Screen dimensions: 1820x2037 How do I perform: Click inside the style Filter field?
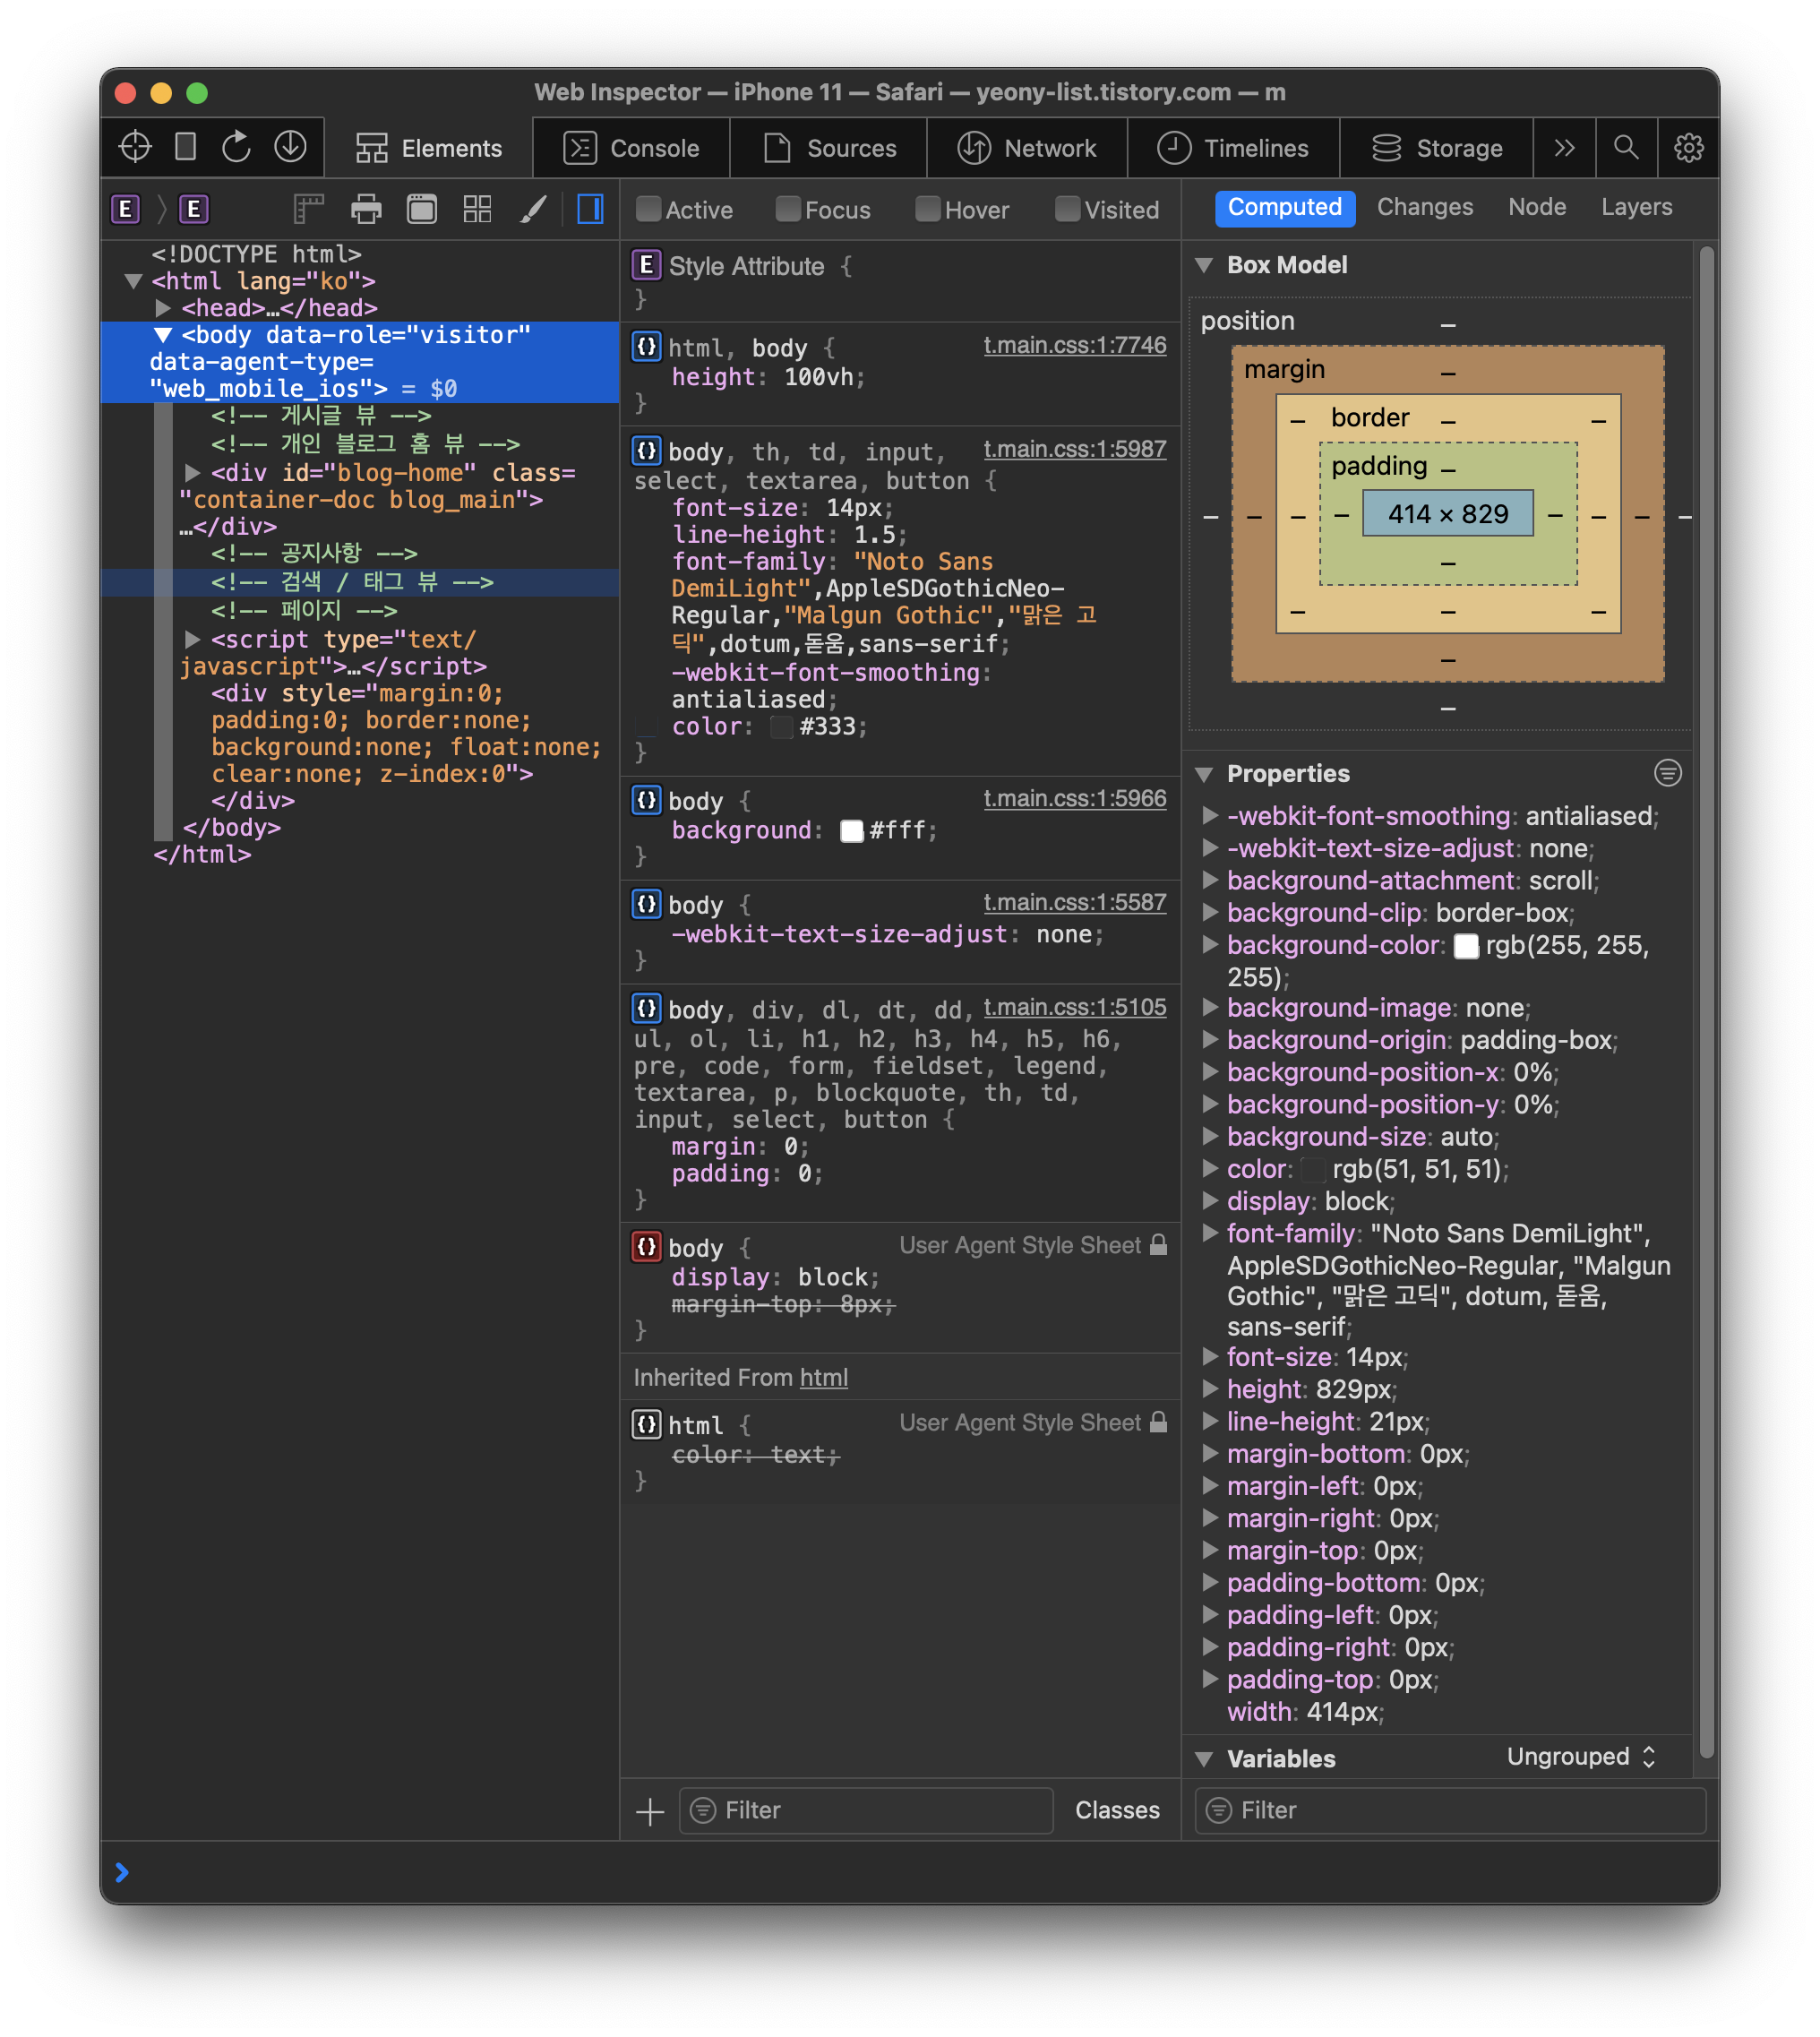[x=866, y=1810]
